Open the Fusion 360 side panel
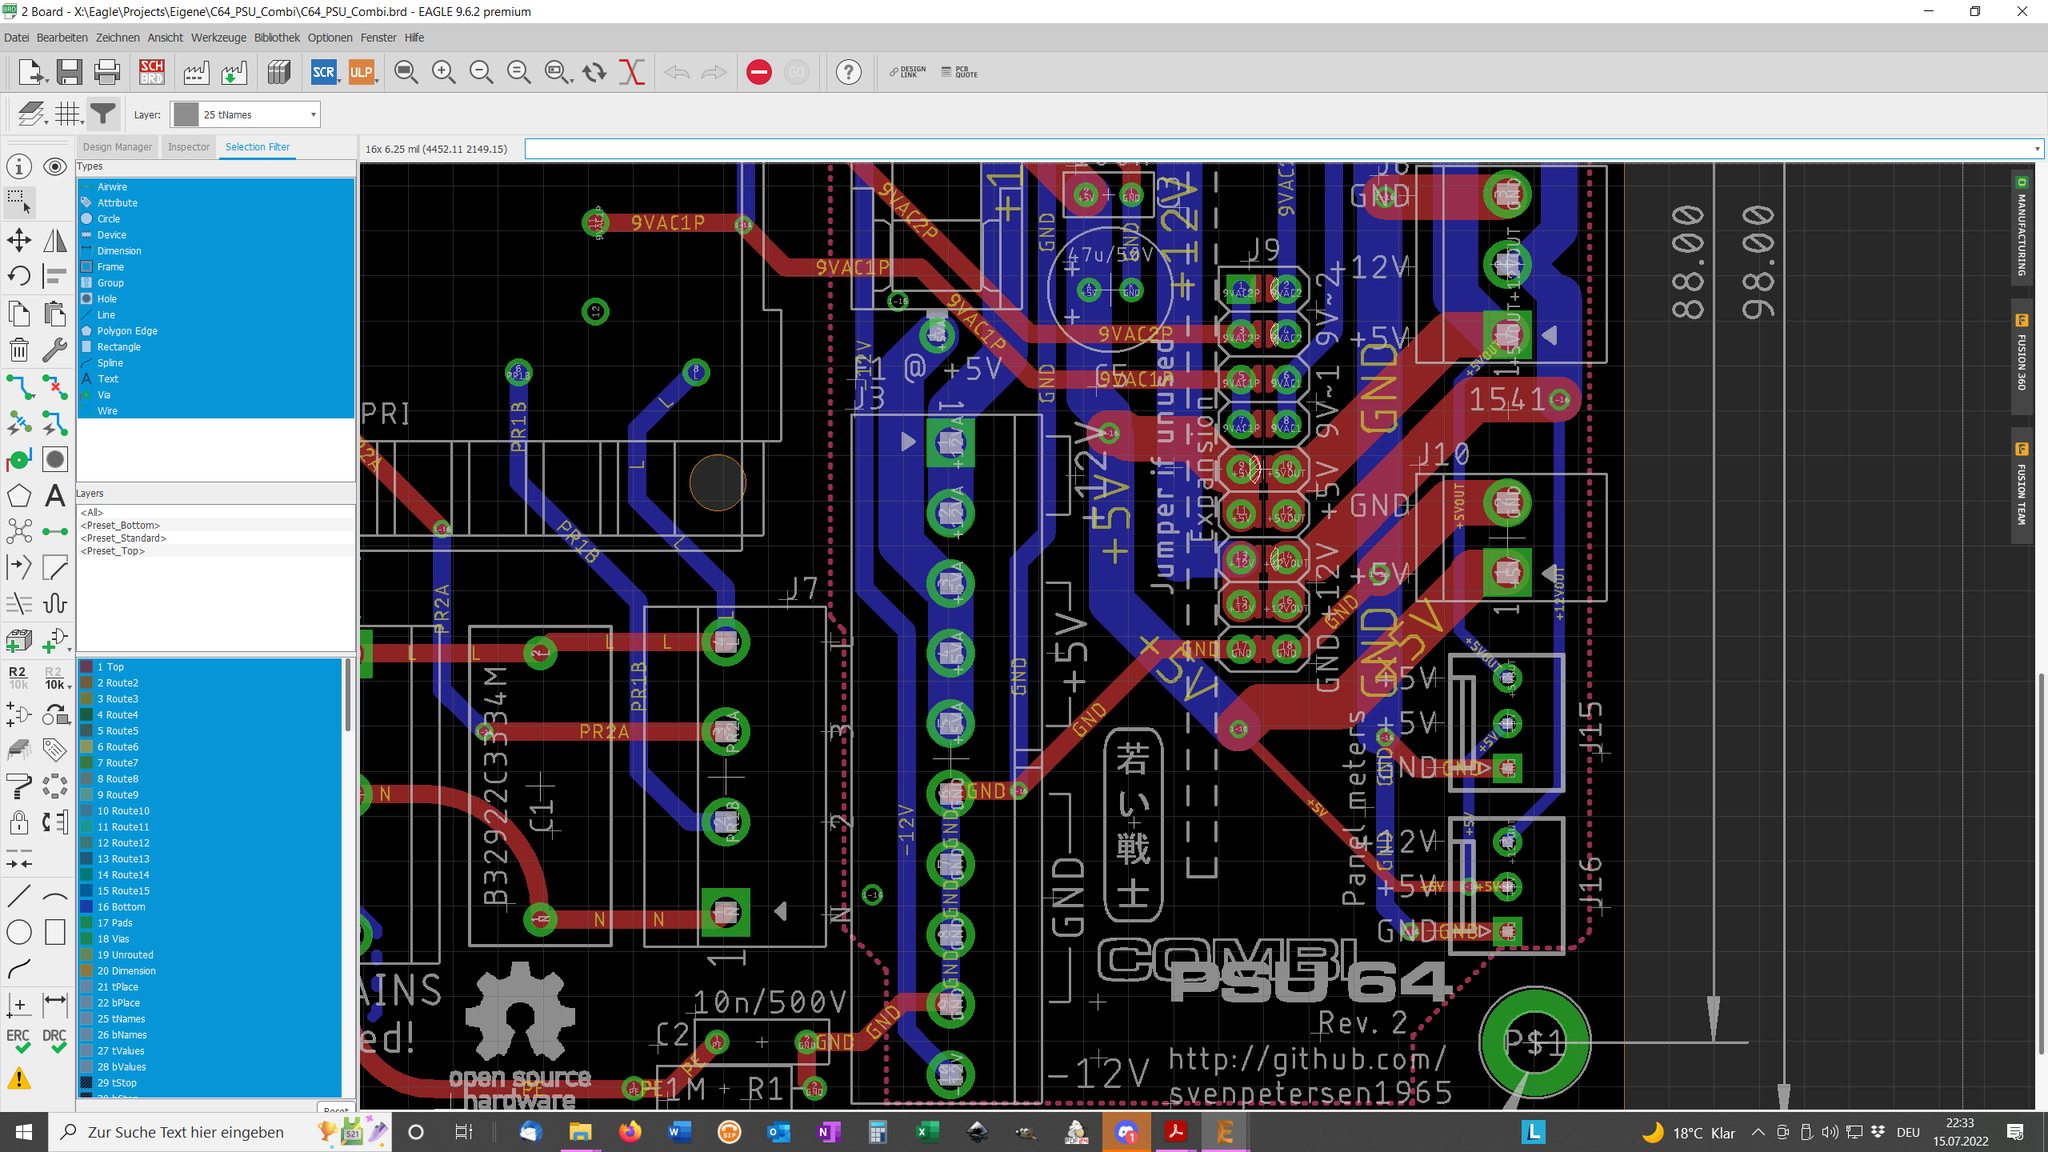This screenshot has width=2048, height=1152. (2021, 355)
